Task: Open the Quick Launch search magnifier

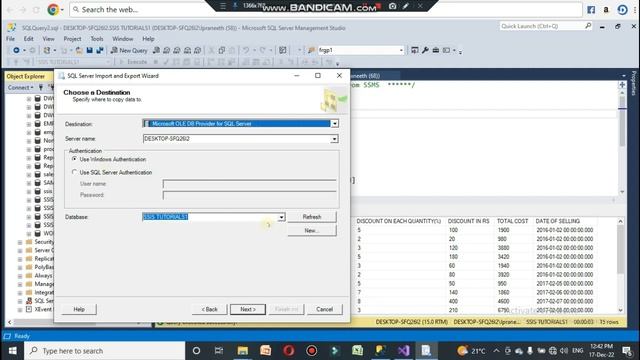Action: tap(588, 26)
